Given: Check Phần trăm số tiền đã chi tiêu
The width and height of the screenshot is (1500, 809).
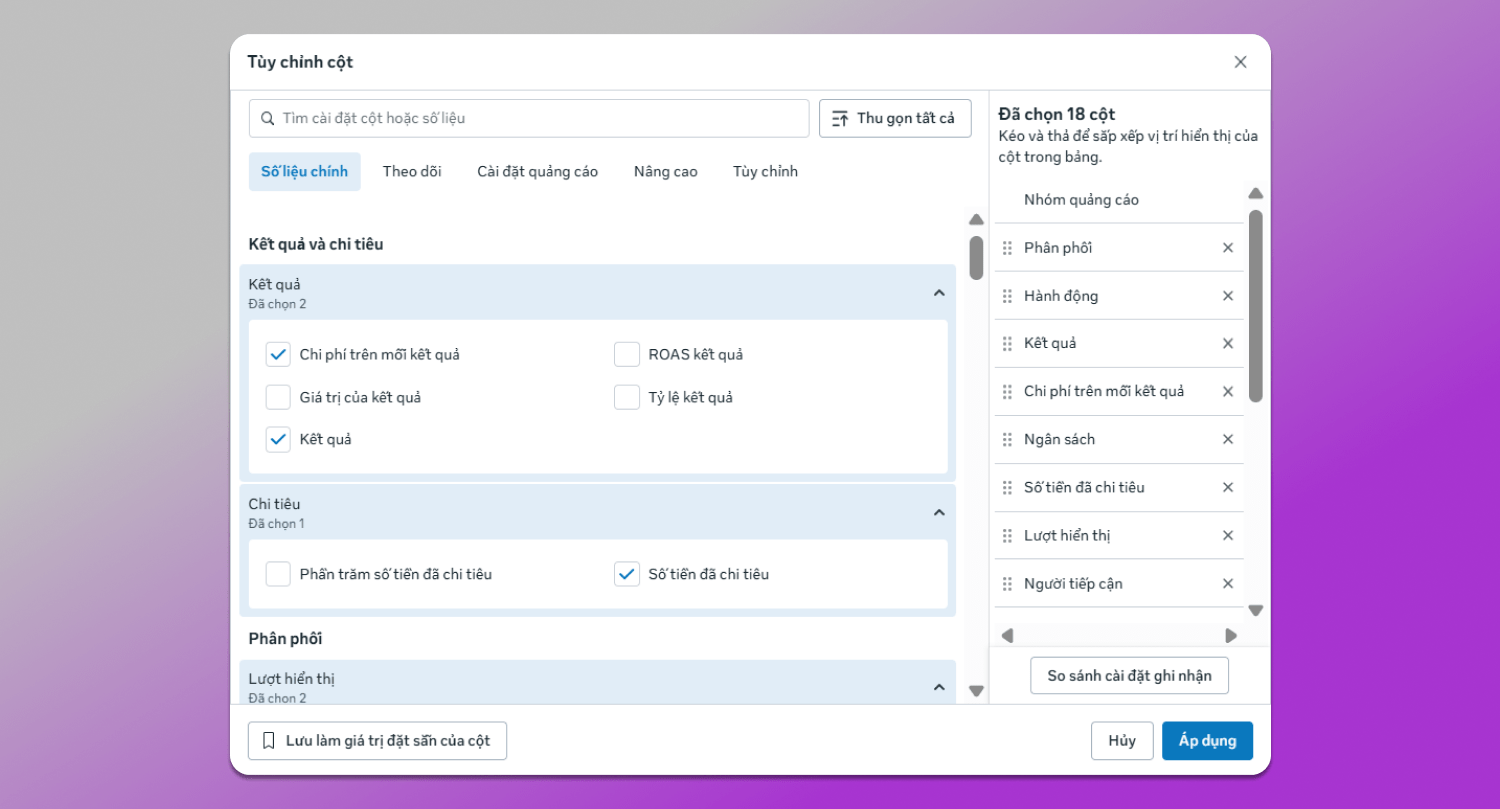Looking at the screenshot, I should click(x=278, y=574).
